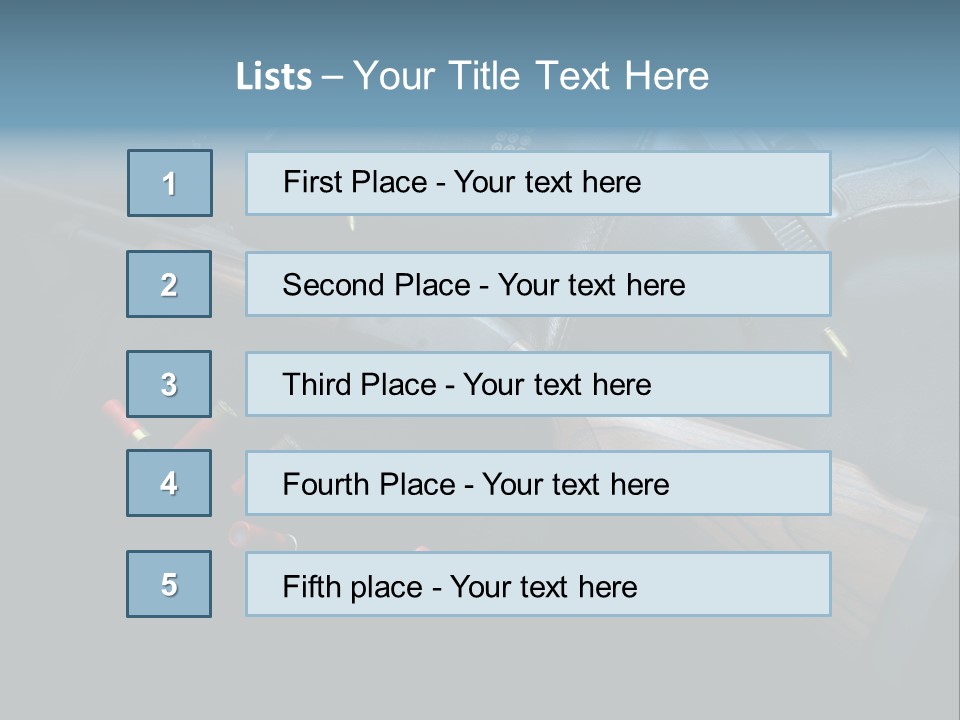This screenshot has height=720, width=960.
Task: Click the "Second Place - Your text here" bar
Action: (538, 284)
